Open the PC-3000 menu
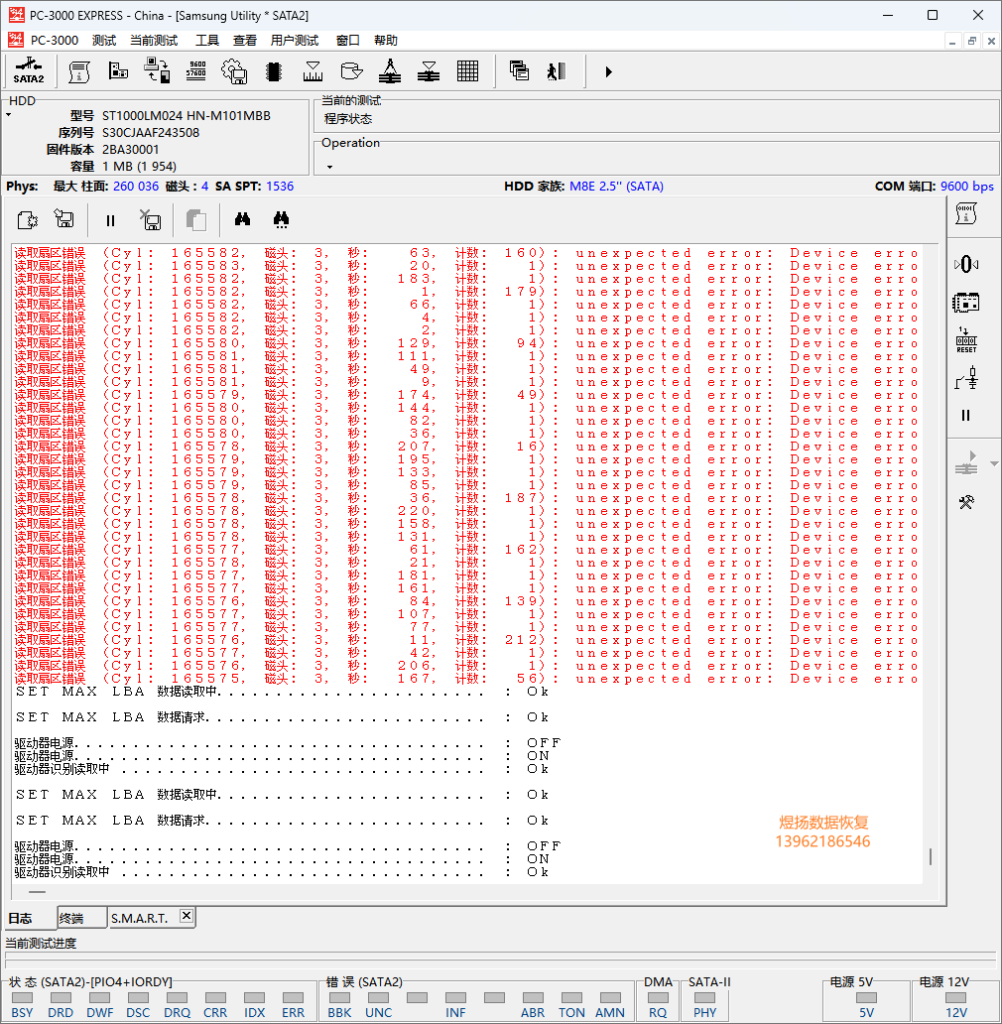This screenshot has width=1002, height=1024. 54,40
